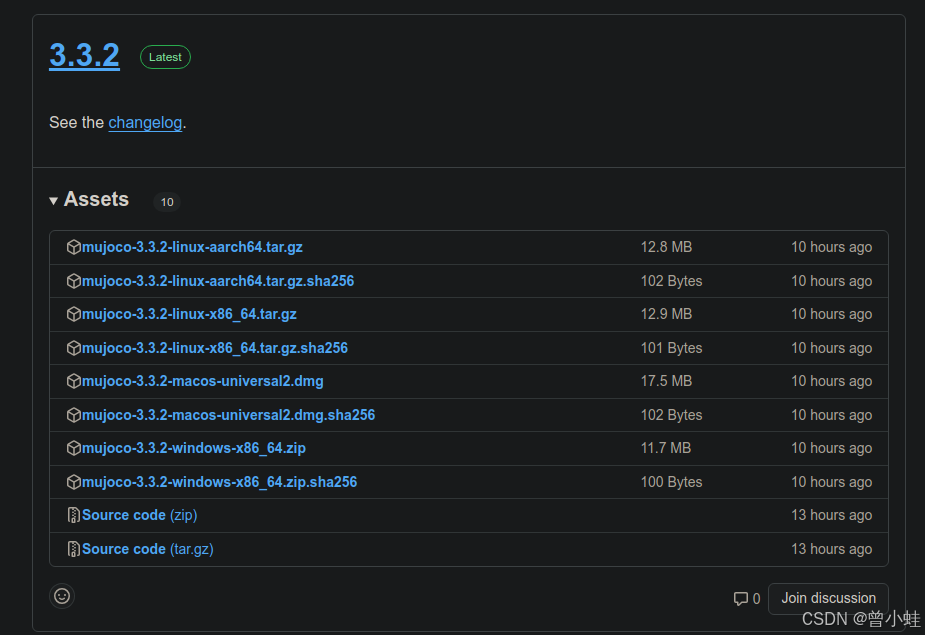Download mujoco-3.3.2-windows-x86_64.zip
The image size is (925, 635).
pos(193,449)
